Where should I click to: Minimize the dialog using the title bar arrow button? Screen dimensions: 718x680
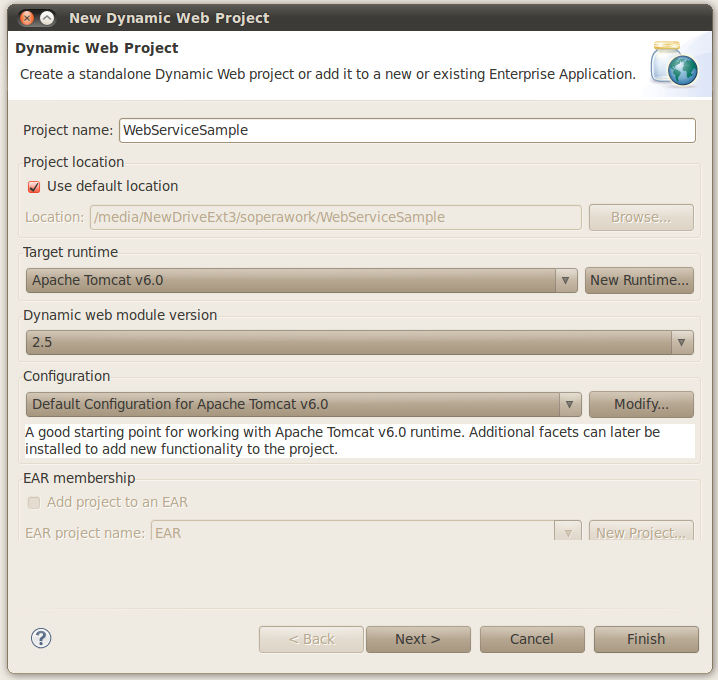pos(47,18)
